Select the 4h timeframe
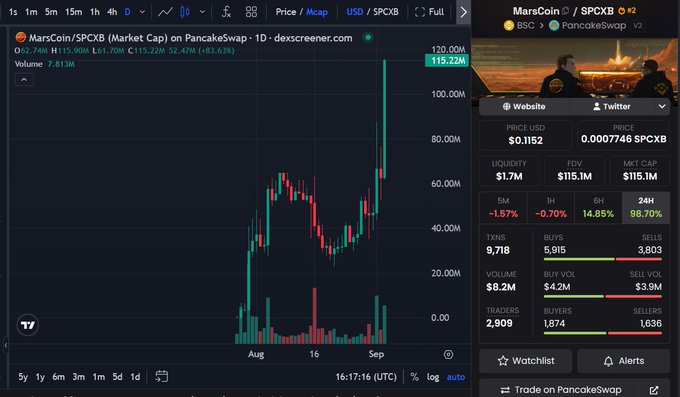This screenshot has height=397, width=680. [x=112, y=12]
